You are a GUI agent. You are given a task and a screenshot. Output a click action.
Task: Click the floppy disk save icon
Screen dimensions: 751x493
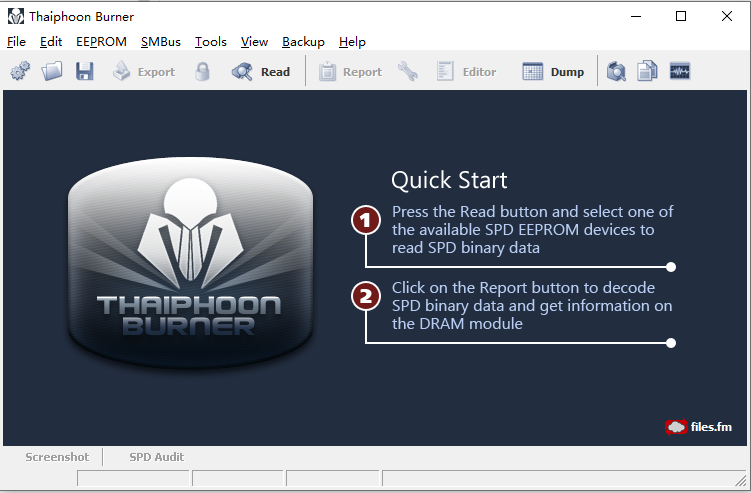pyautogui.click(x=84, y=72)
